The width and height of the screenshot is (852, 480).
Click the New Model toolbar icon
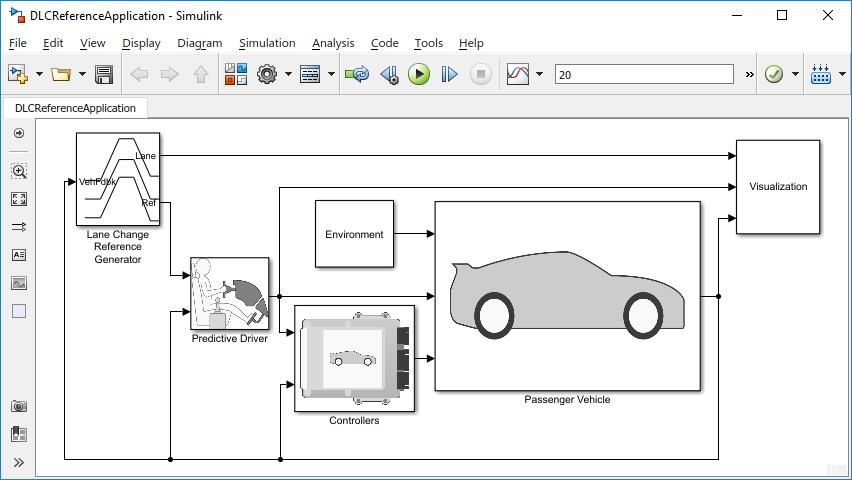(18, 74)
